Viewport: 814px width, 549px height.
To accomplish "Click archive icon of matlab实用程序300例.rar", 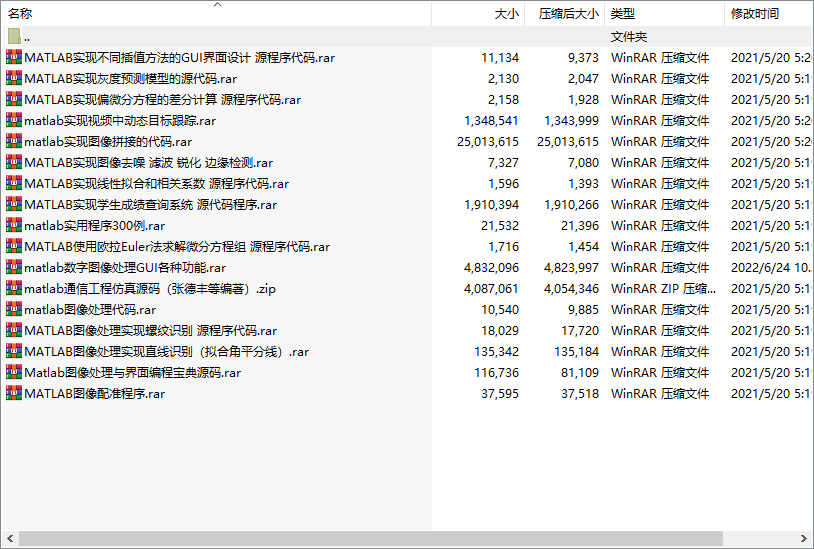I will coord(14,225).
